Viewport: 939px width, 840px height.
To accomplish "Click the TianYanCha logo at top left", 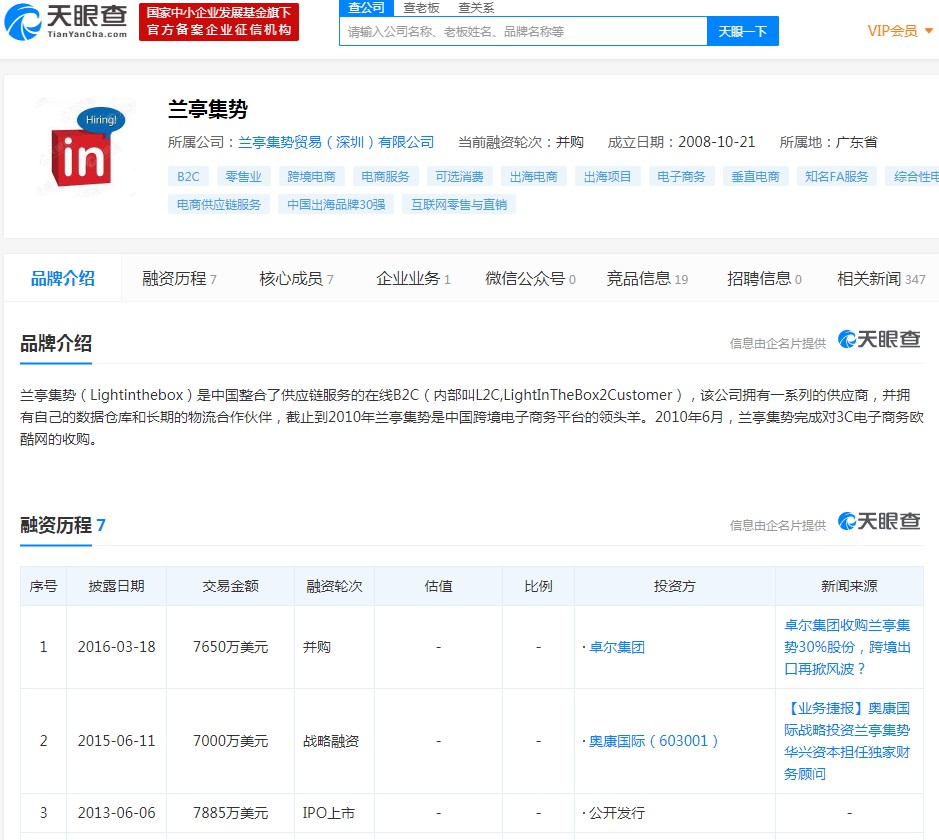I will [x=65, y=22].
